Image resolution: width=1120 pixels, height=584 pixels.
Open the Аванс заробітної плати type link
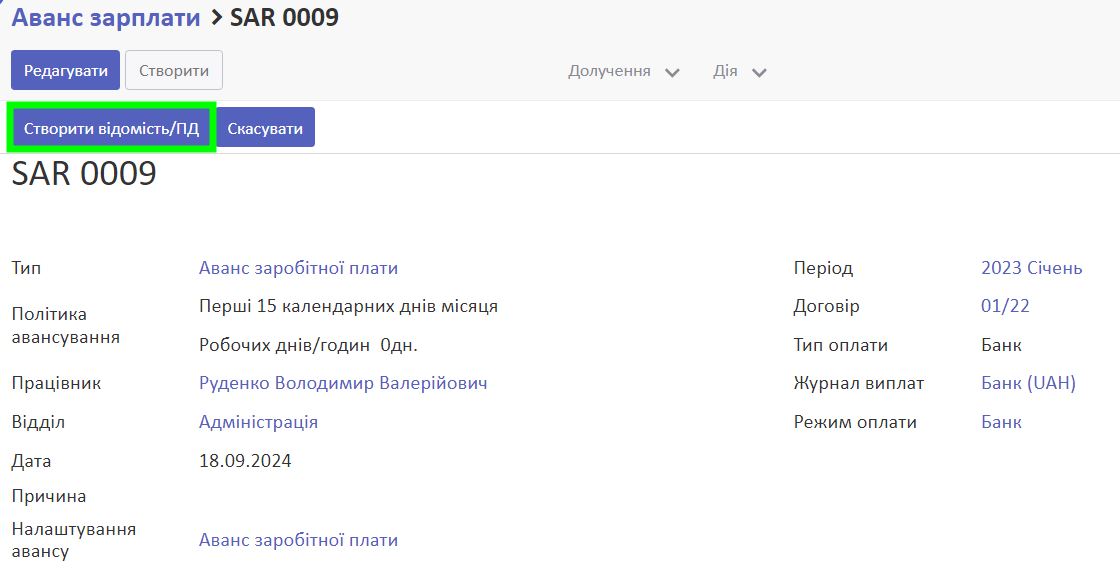[298, 268]
